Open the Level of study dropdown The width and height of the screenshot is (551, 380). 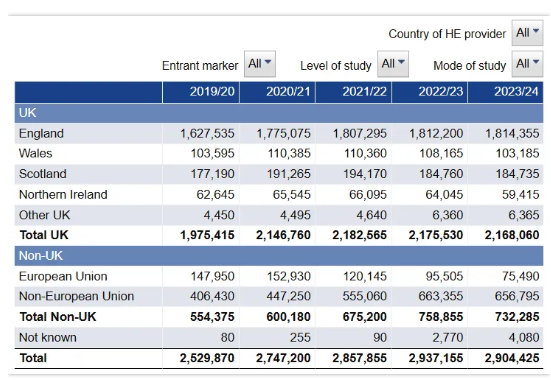point(393,64)
